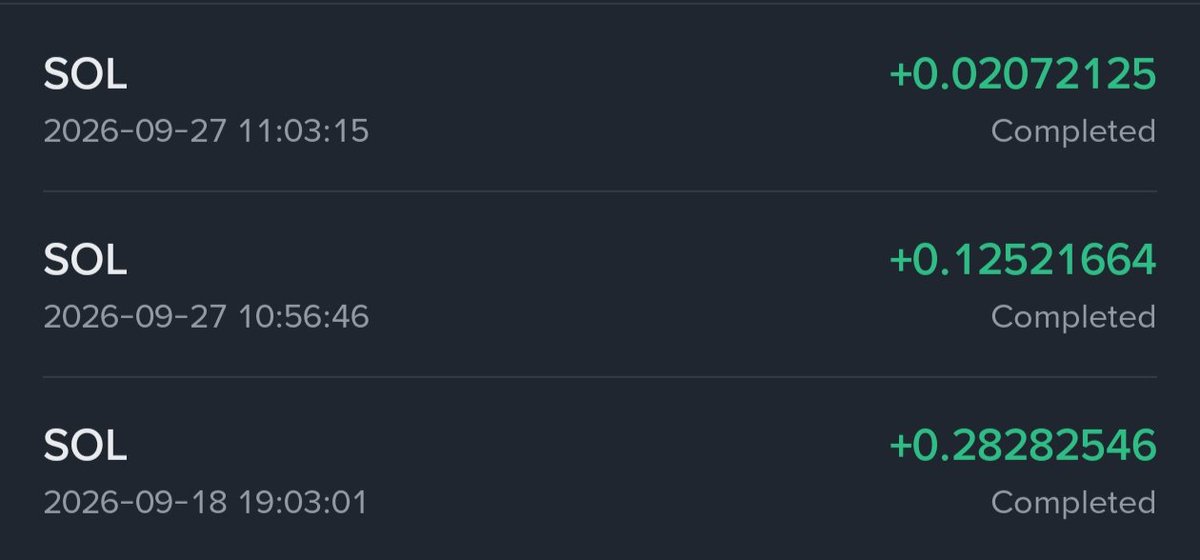
Task: Click the SOL label above 2026-09-18 19:03:01
Action: pyautogui.click(x=85, y=446)
